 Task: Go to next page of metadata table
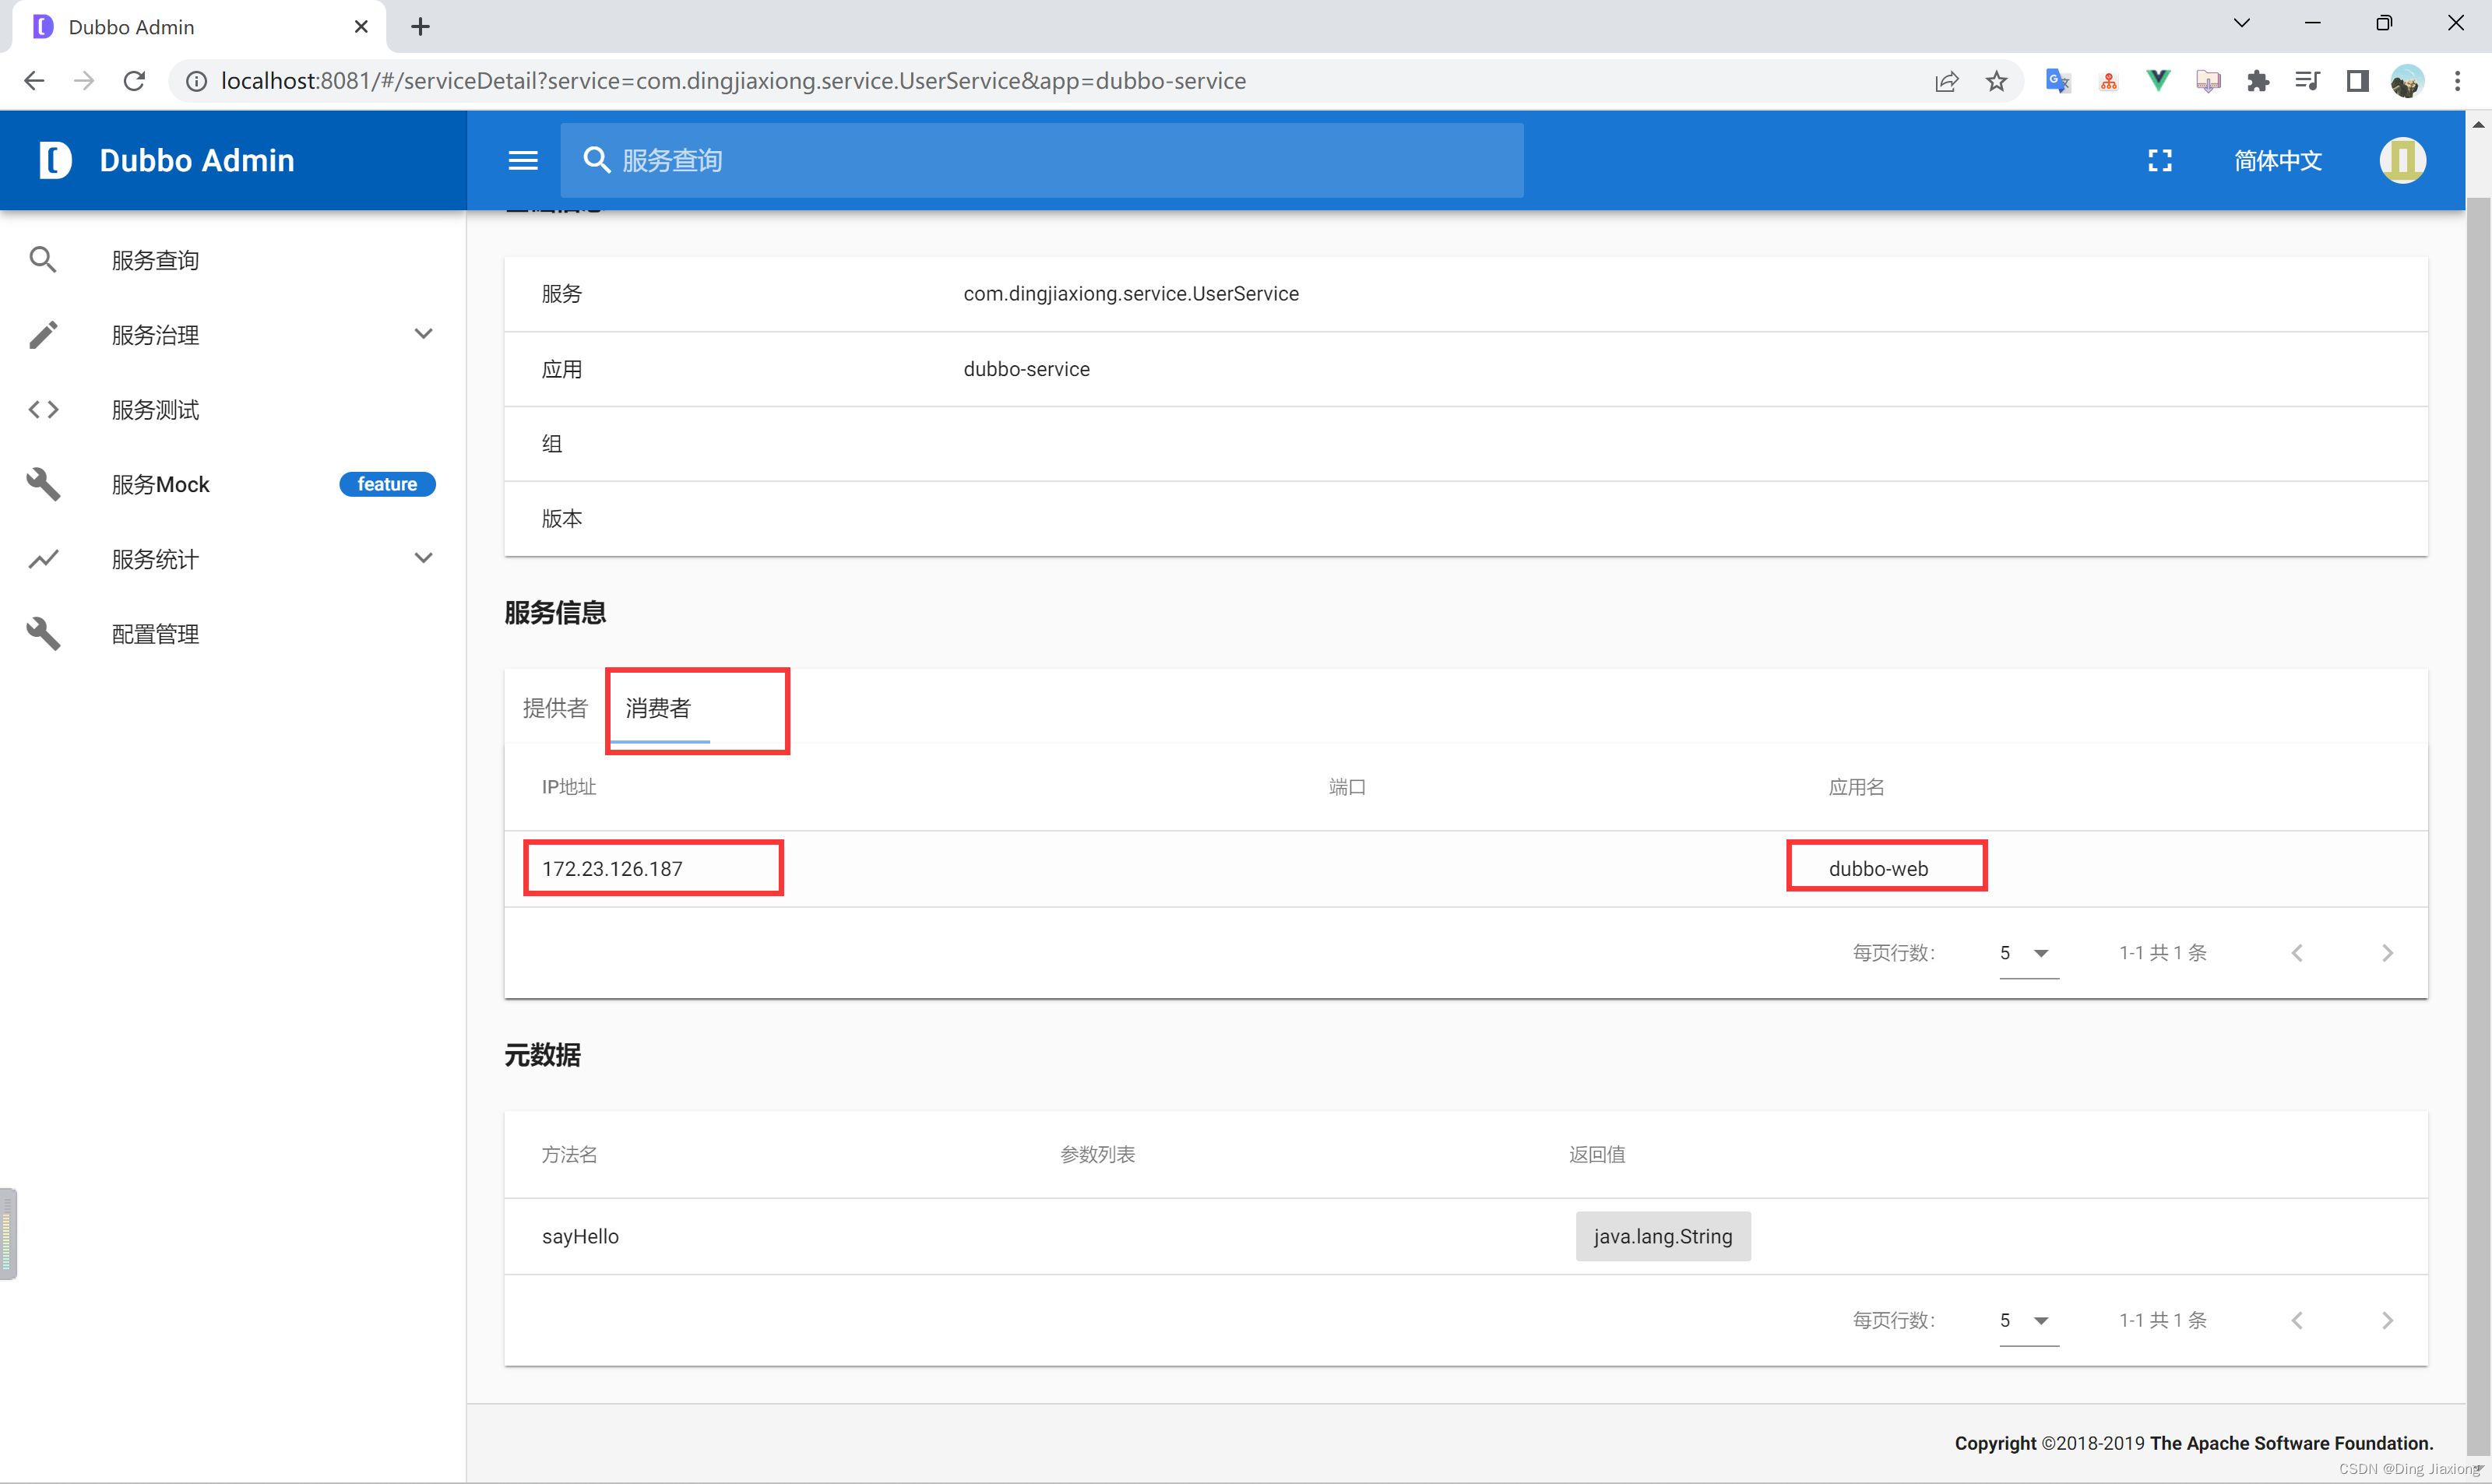coord(2387,1320)
